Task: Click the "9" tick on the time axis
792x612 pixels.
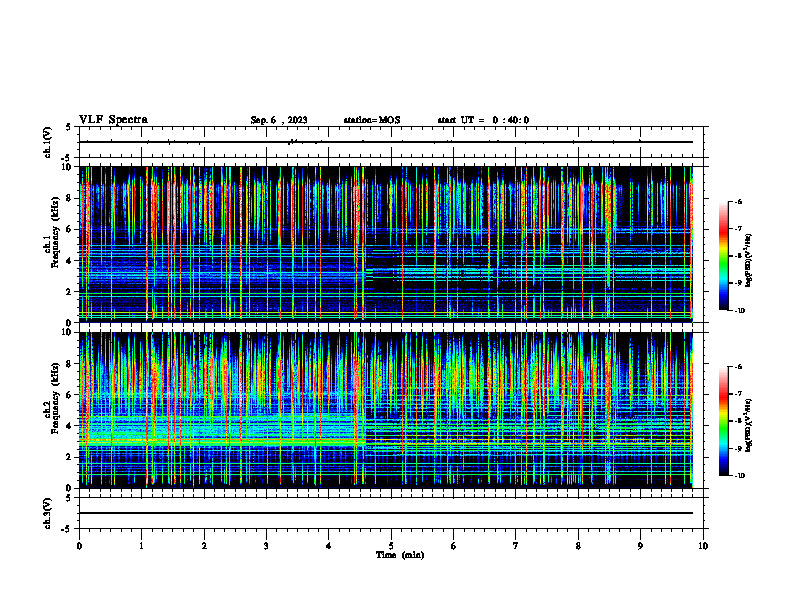Action: 640,546
